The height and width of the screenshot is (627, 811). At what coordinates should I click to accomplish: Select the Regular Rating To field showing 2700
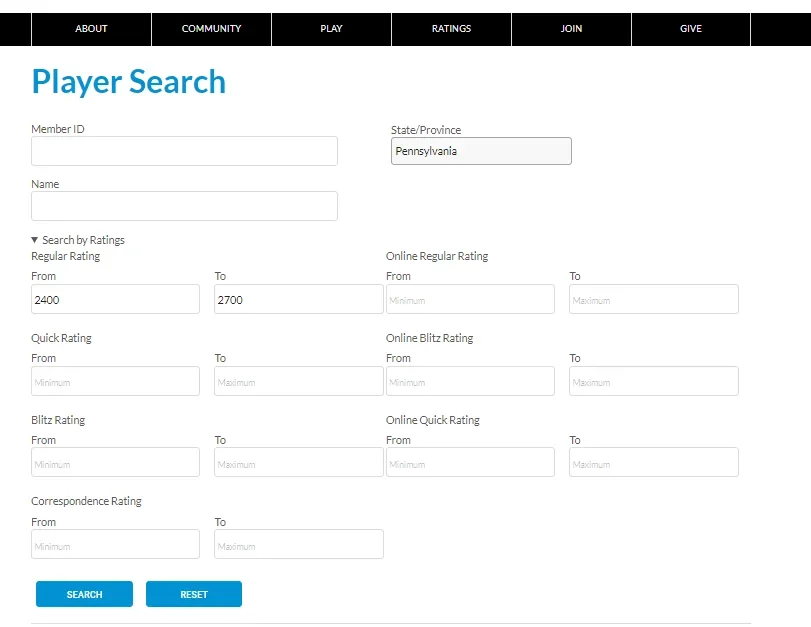click(297, 298)
